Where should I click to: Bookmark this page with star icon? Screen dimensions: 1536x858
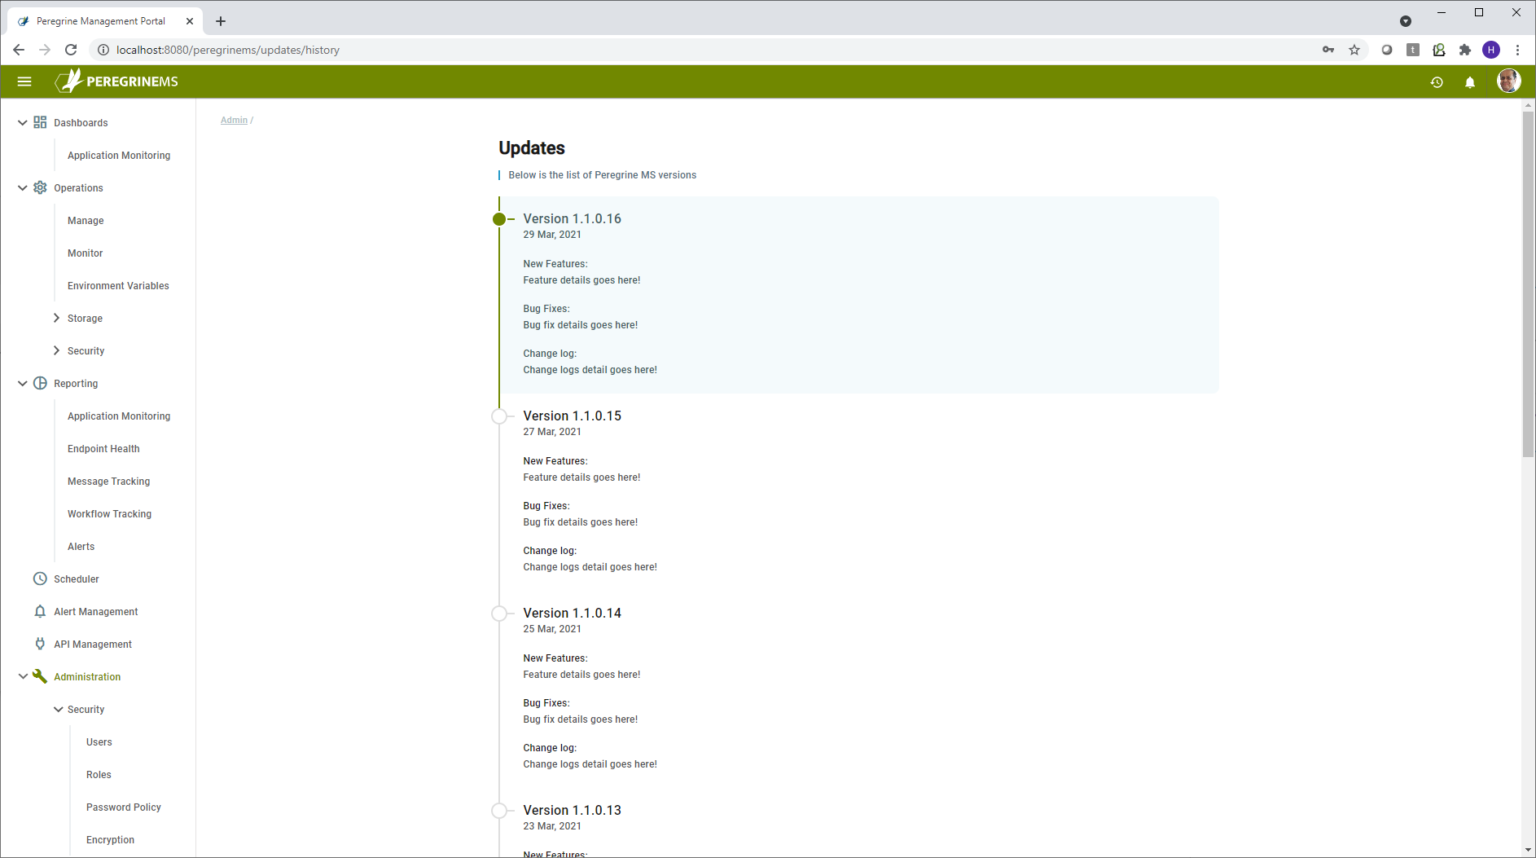[x=1354, y=50]
